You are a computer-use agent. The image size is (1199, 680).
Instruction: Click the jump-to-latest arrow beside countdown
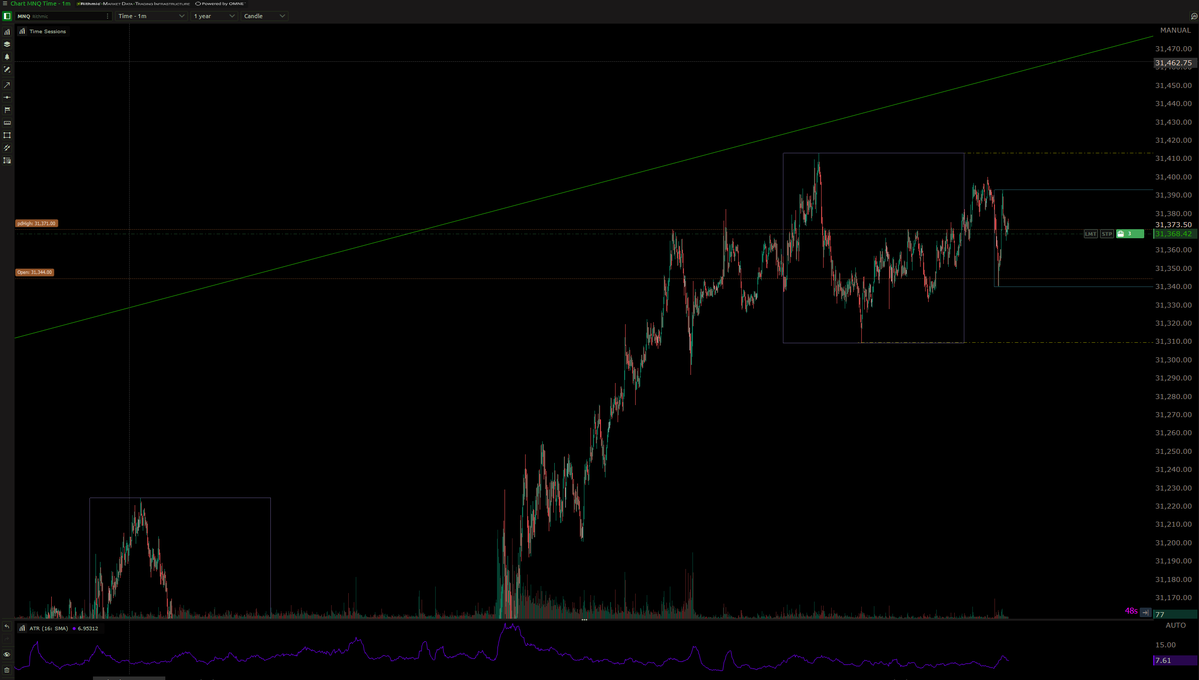click(x=1145, y=612)
